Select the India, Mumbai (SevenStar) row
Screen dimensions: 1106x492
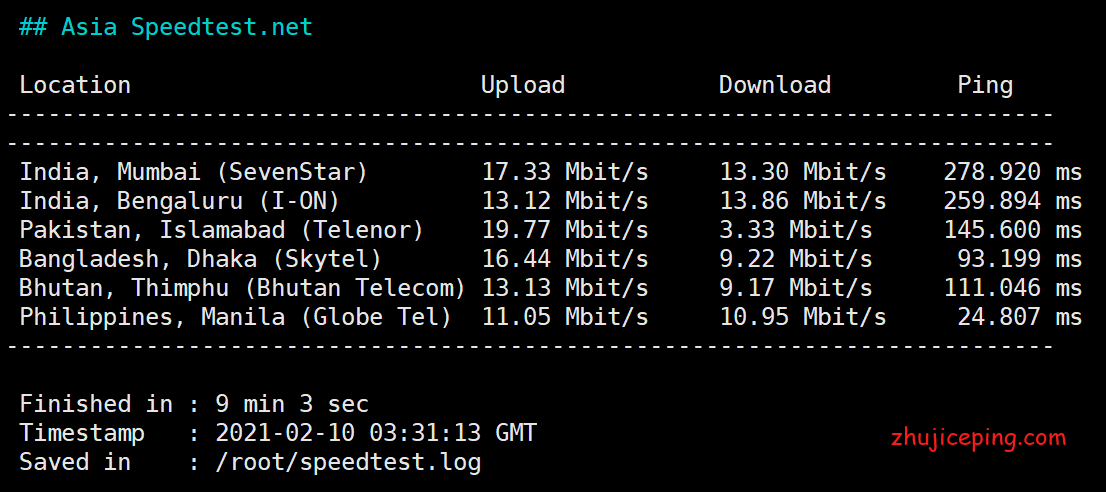[x=550, y=172]
